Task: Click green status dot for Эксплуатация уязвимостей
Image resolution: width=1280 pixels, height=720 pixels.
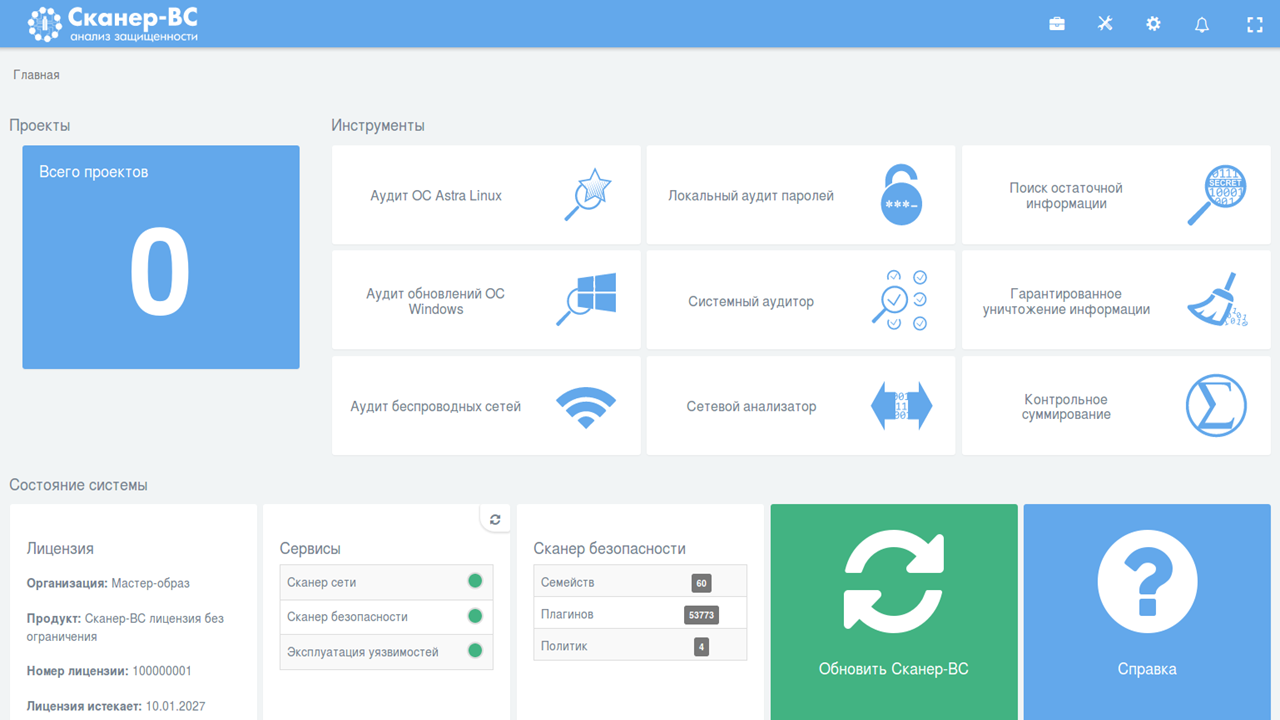Action: (475, 651)
